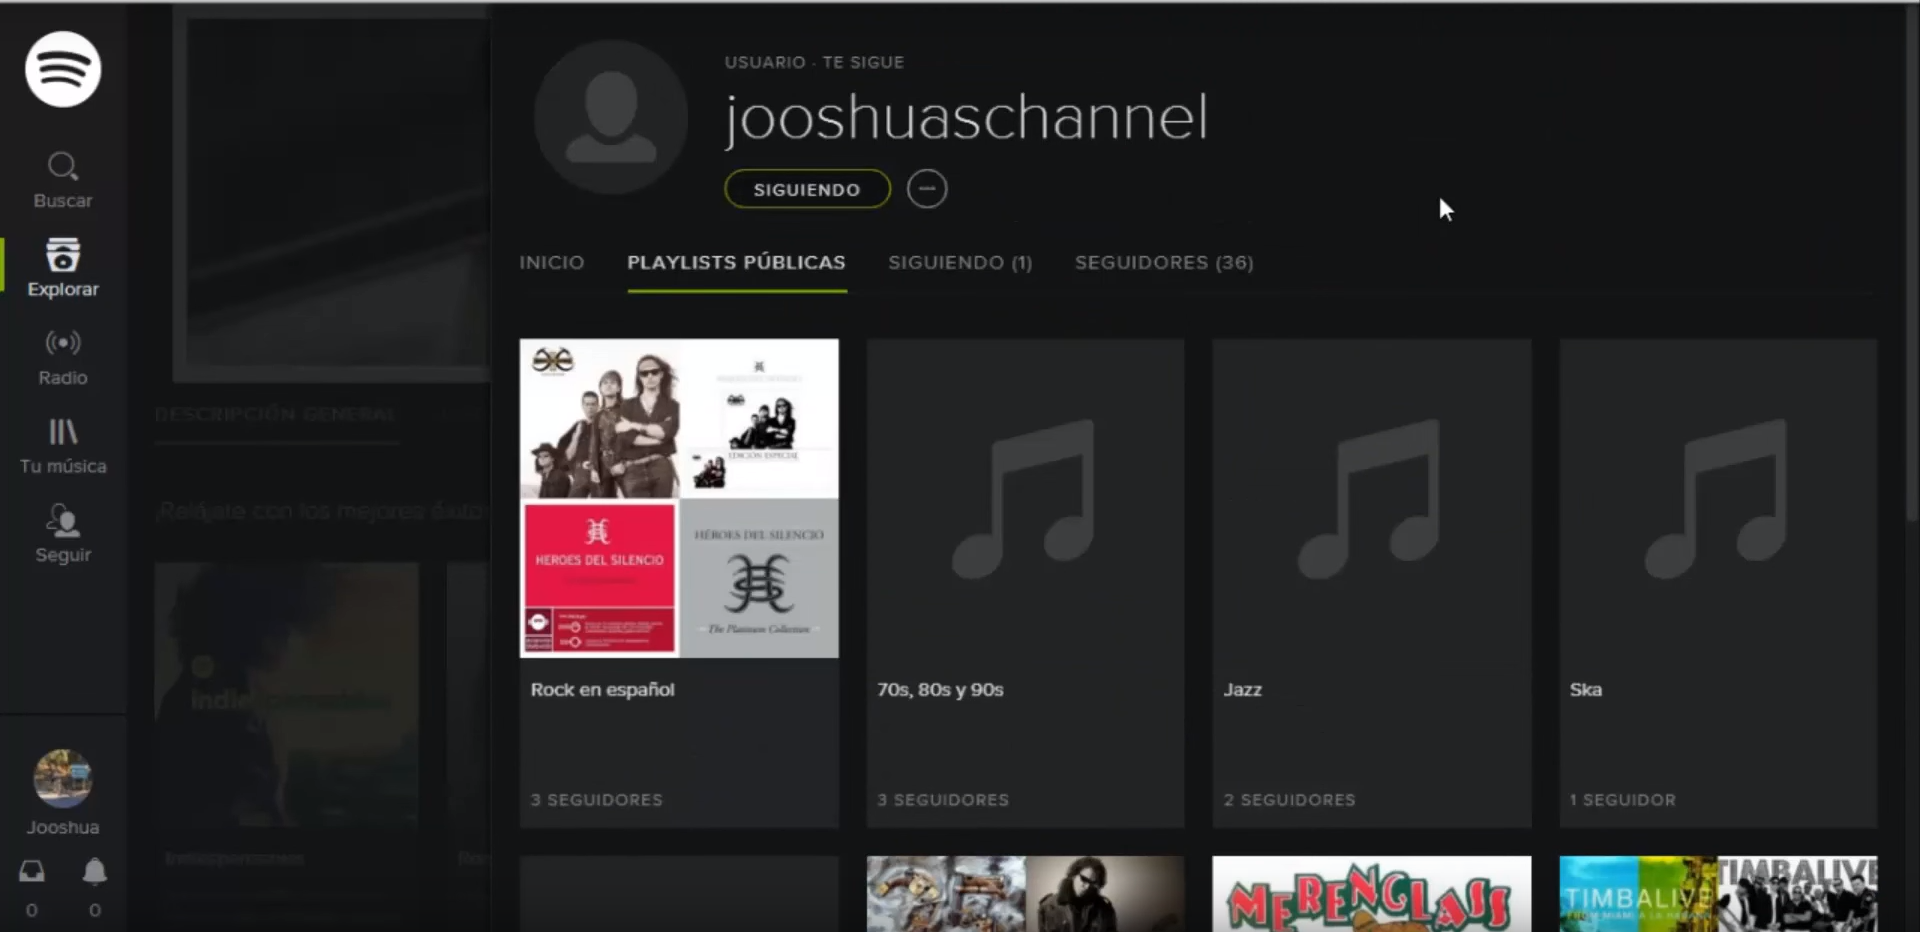The image size is (1920, 932).
Task: Click the jooshuaschannel profile picture
Action: click(611, 117)
